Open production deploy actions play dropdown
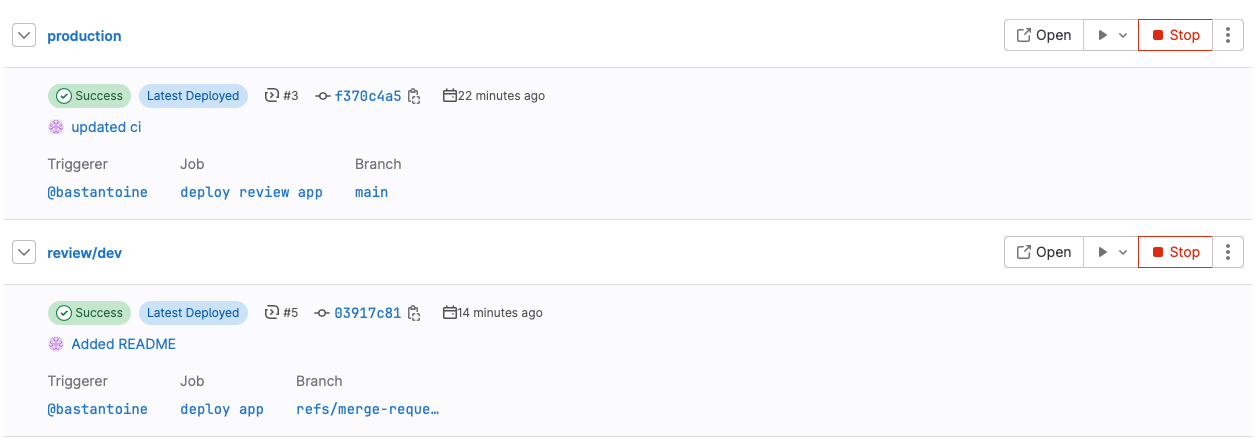This screenshot has height=438, width=1256. tap(1111, 35)
